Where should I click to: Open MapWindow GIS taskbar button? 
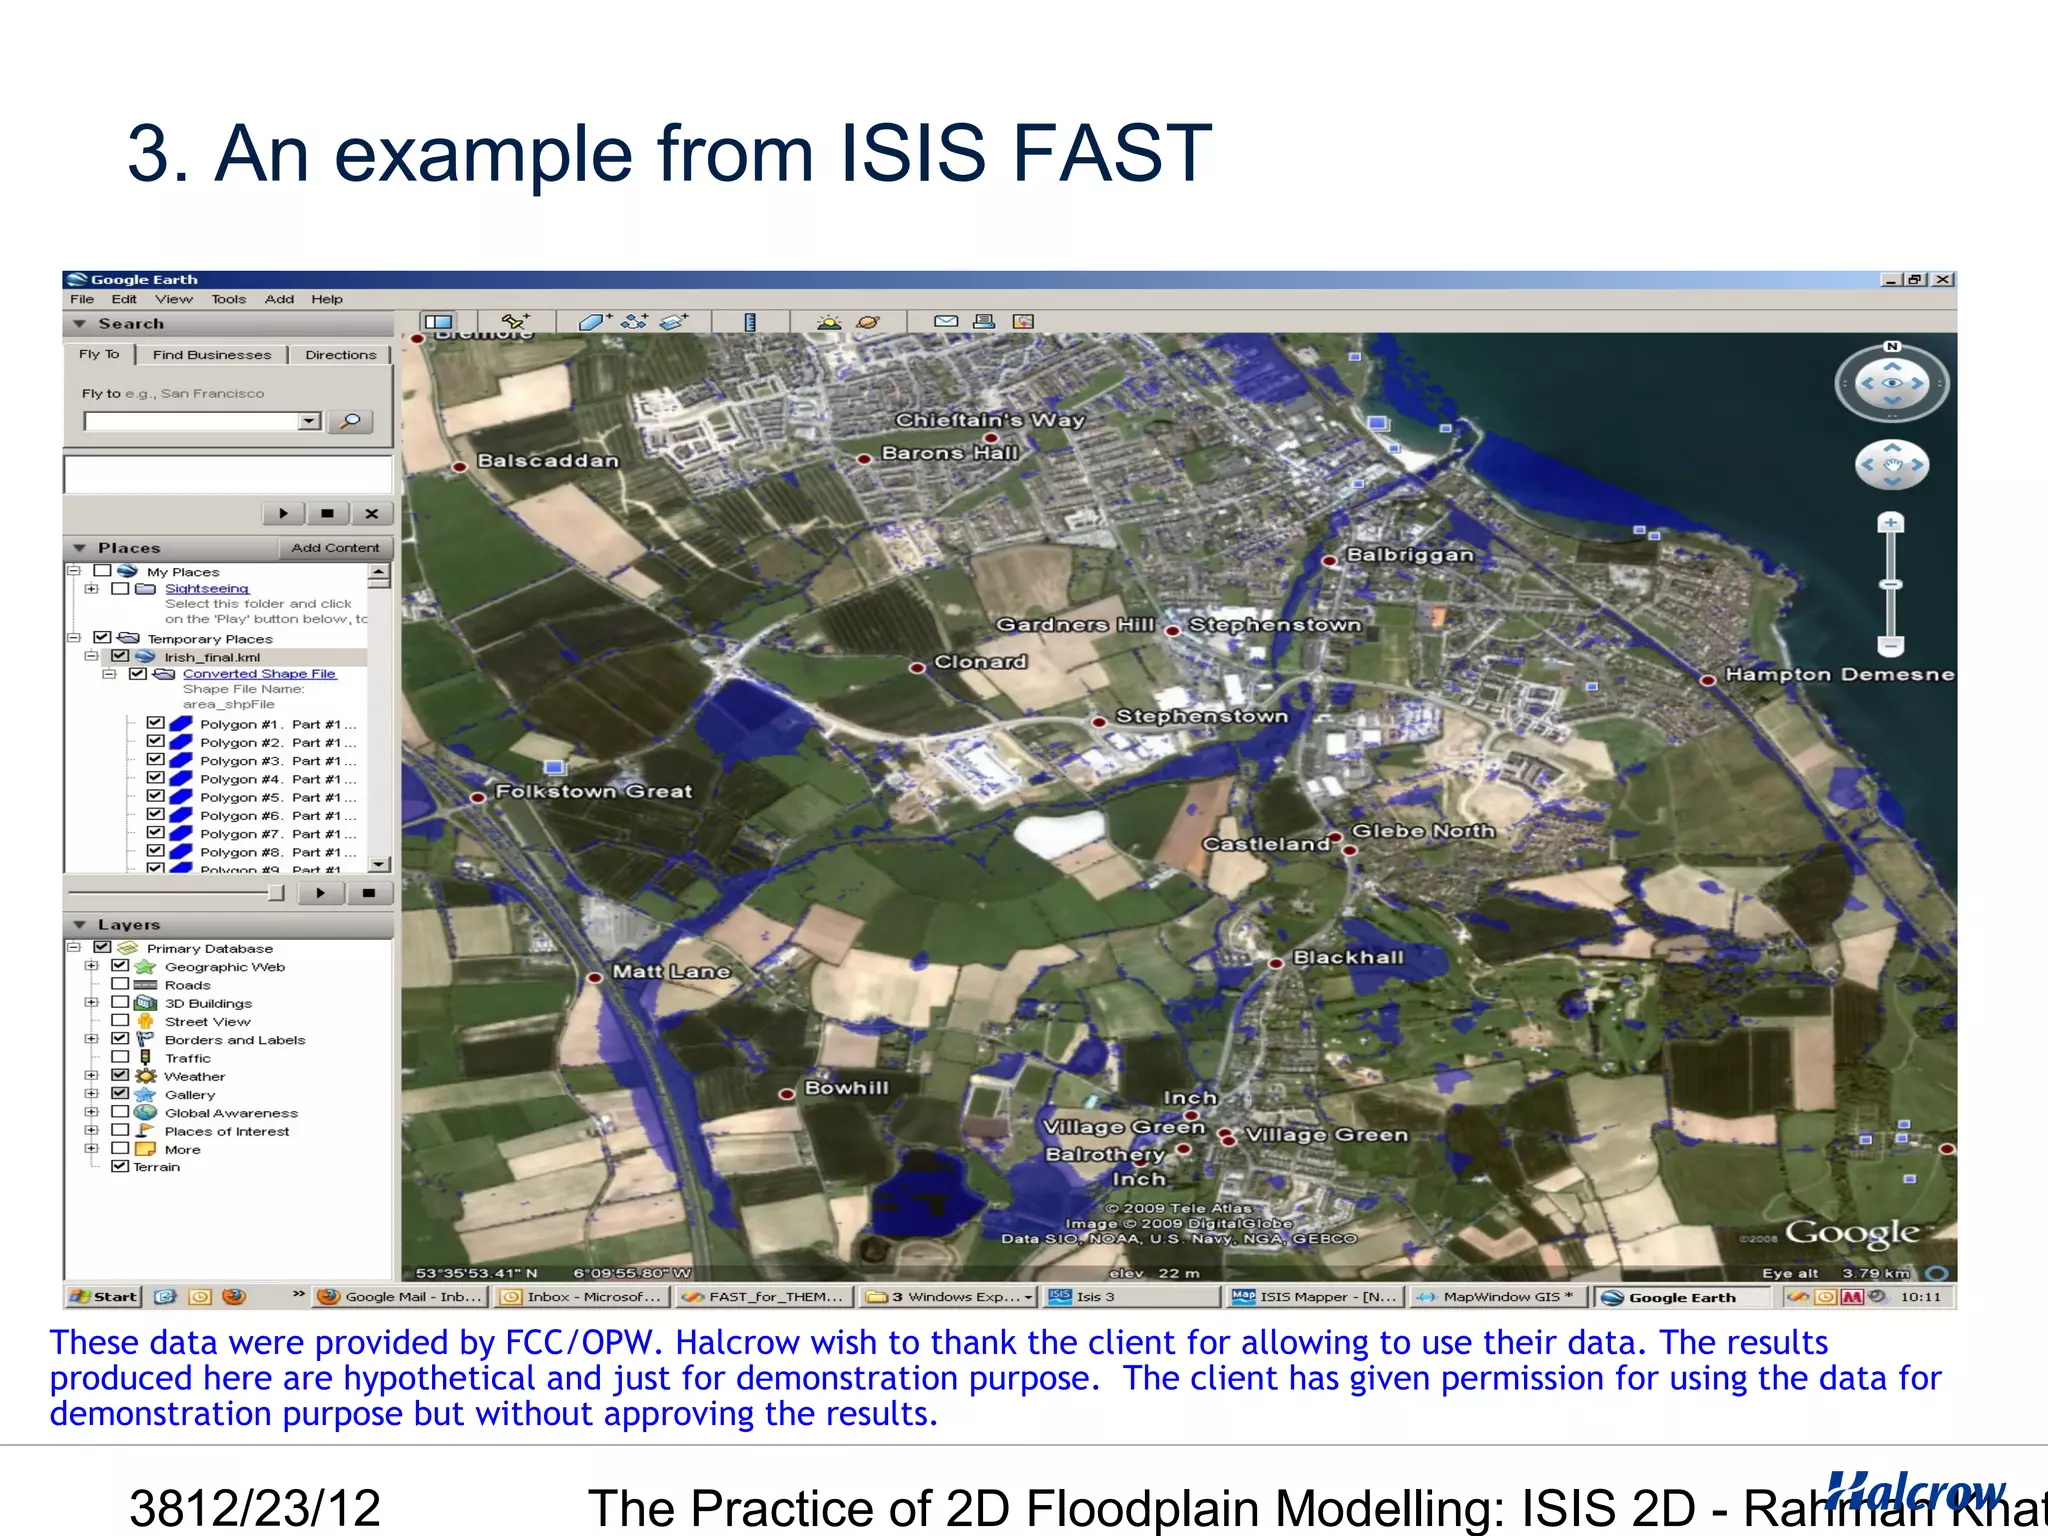tap(1499, 1296)
